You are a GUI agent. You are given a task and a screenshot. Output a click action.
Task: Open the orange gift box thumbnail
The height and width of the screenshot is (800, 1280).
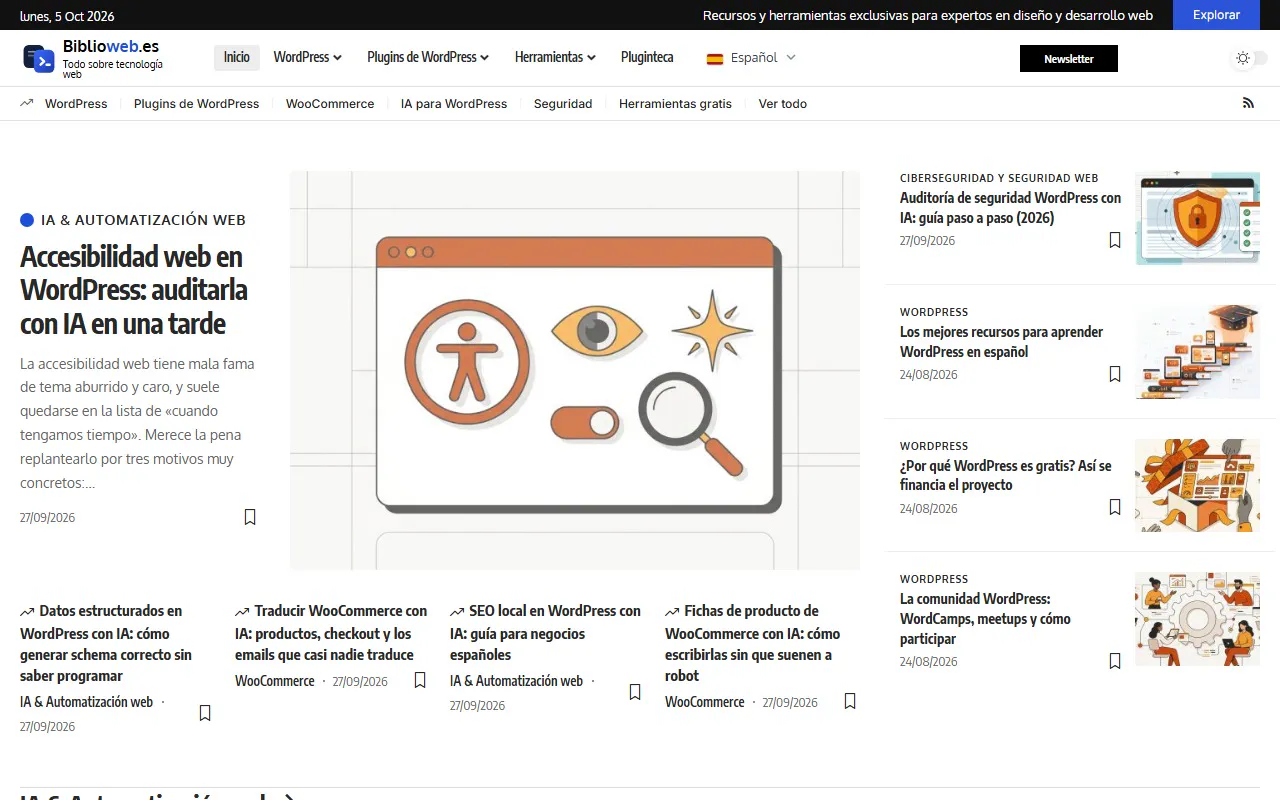pos(1197,485)
